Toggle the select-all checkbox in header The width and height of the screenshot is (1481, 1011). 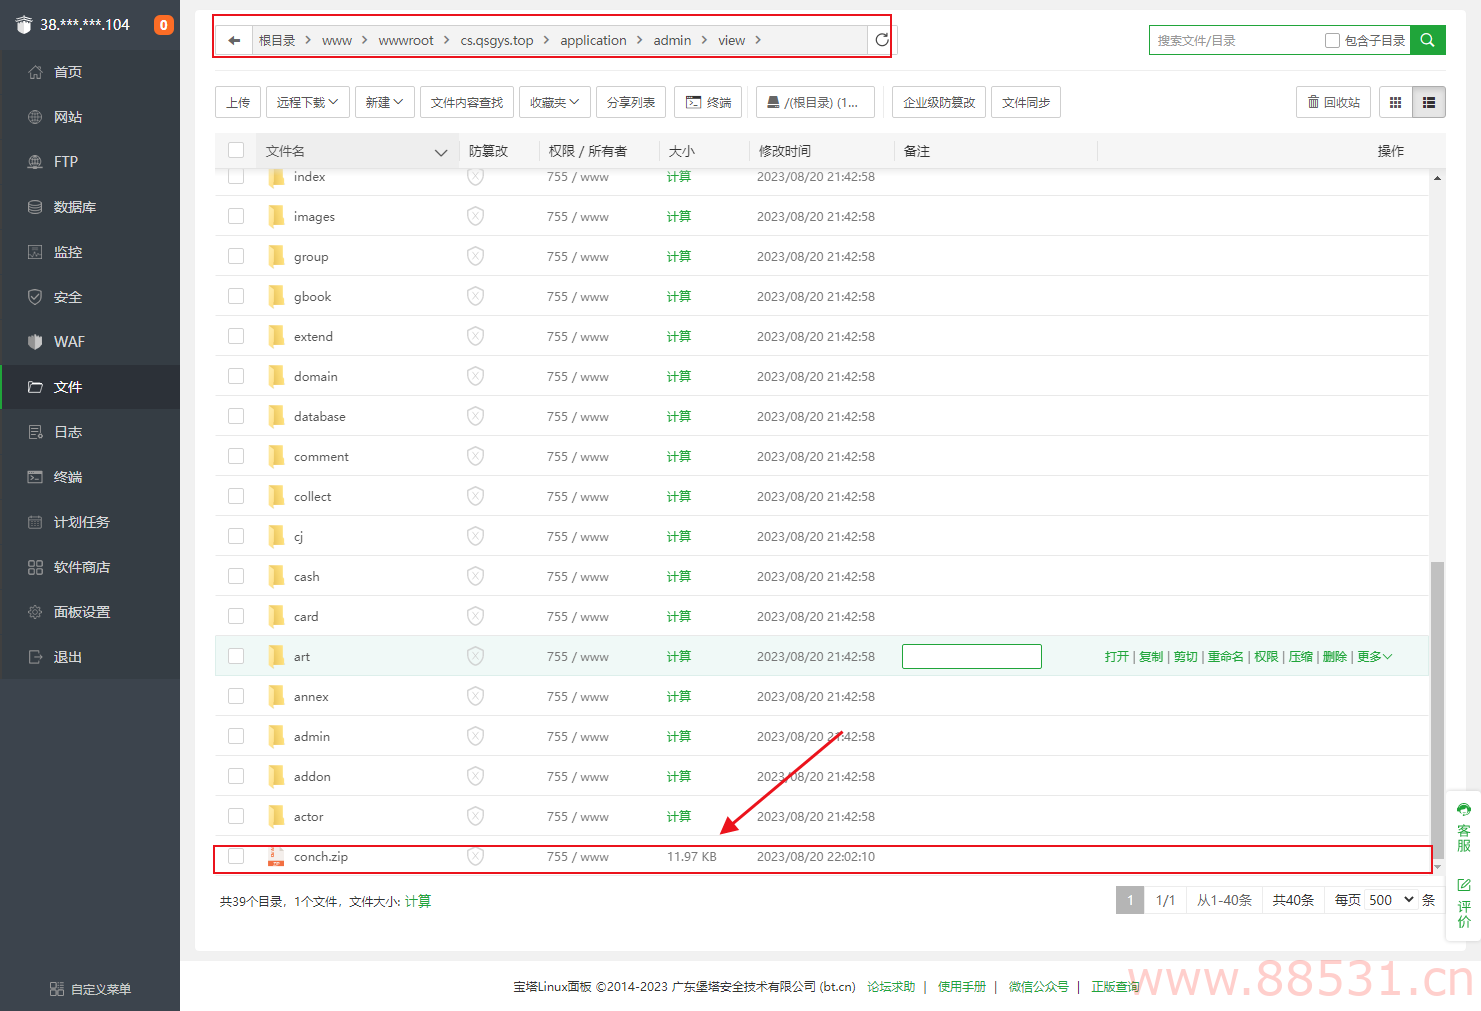click(236, 150)
